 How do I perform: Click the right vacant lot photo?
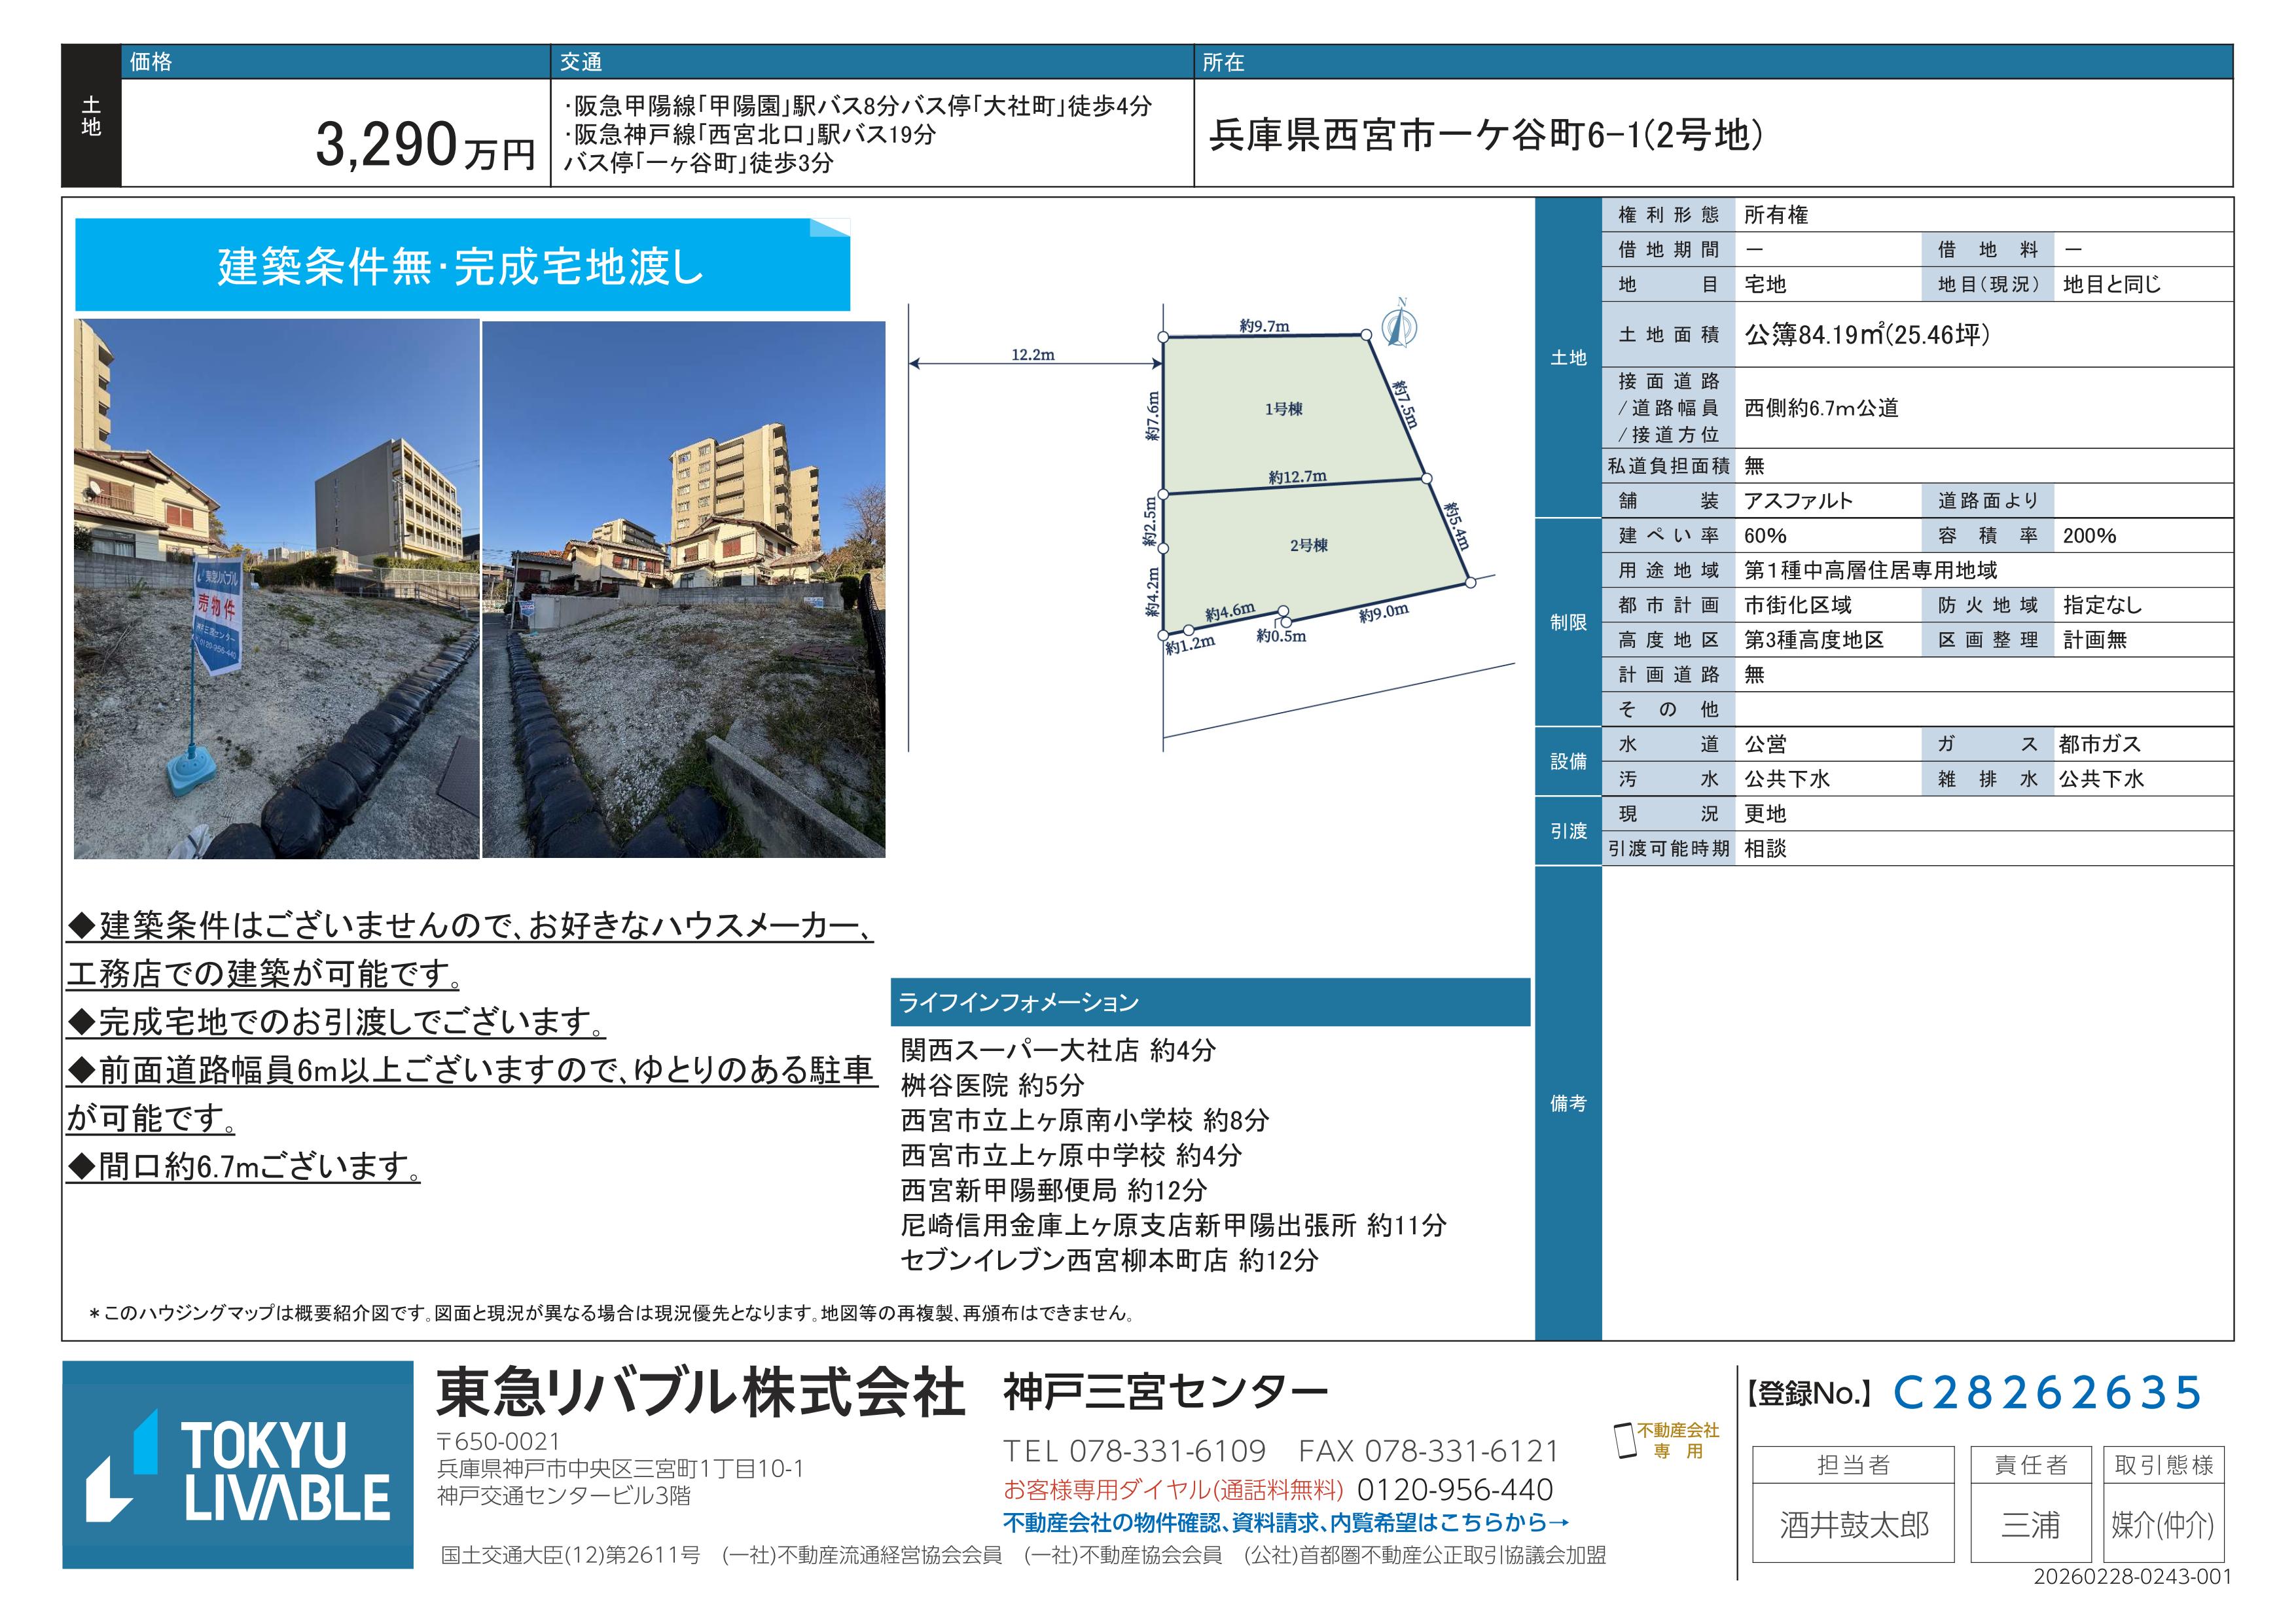tap(684, 589)
